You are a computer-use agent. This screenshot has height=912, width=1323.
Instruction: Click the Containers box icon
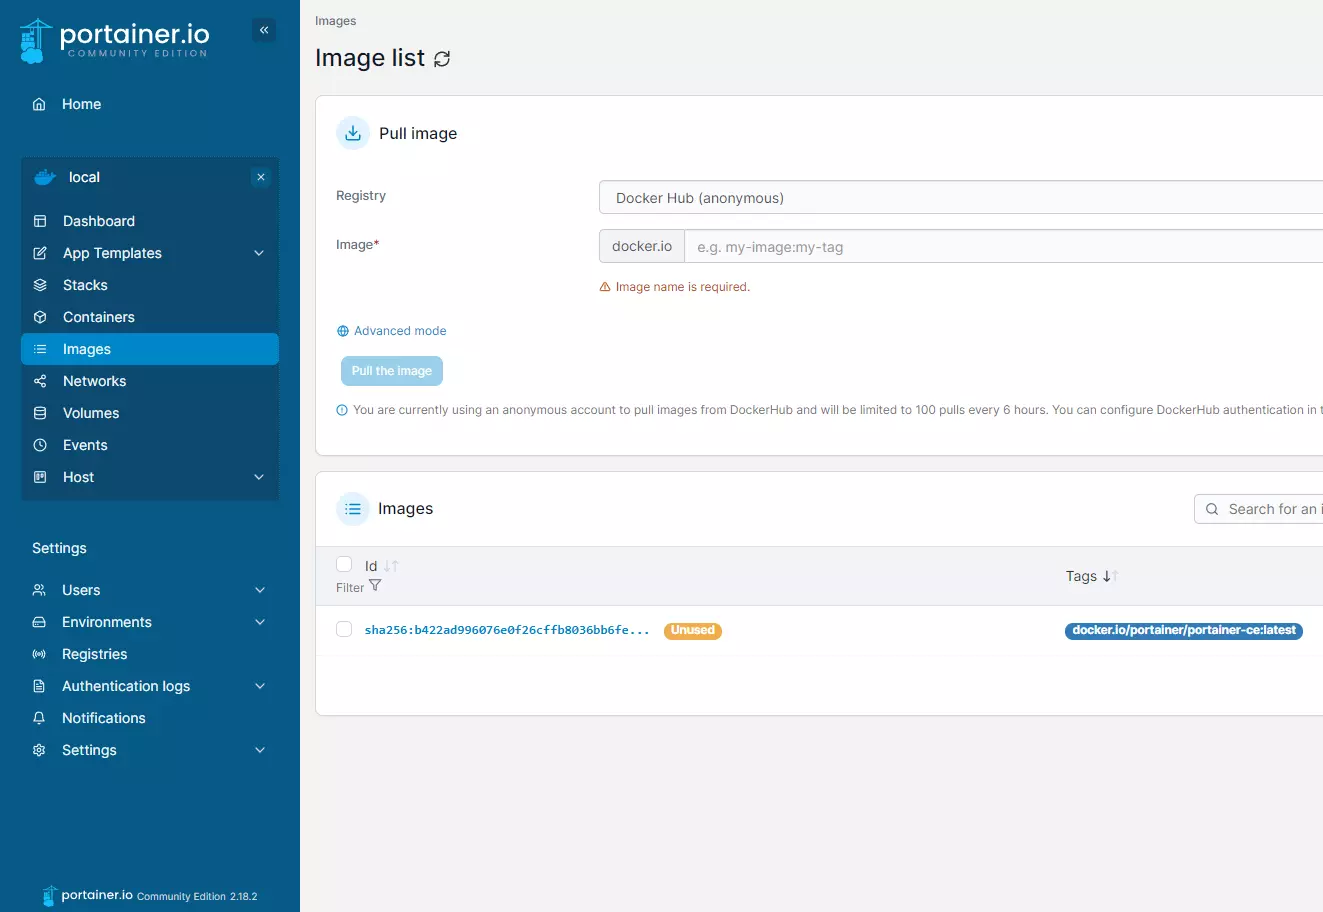40,317
